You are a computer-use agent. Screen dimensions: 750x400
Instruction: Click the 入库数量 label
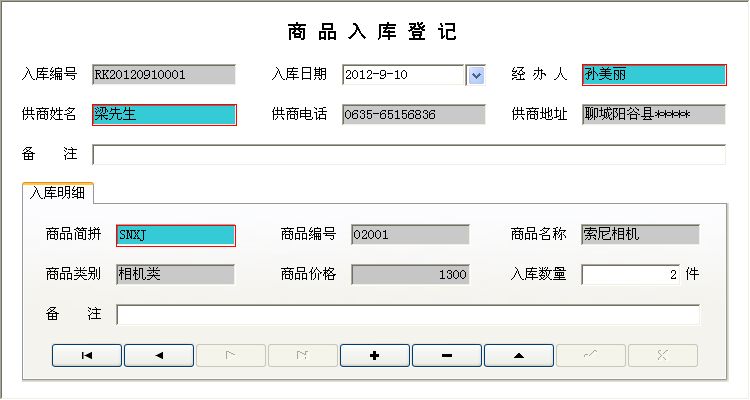[x=539, y=274]
